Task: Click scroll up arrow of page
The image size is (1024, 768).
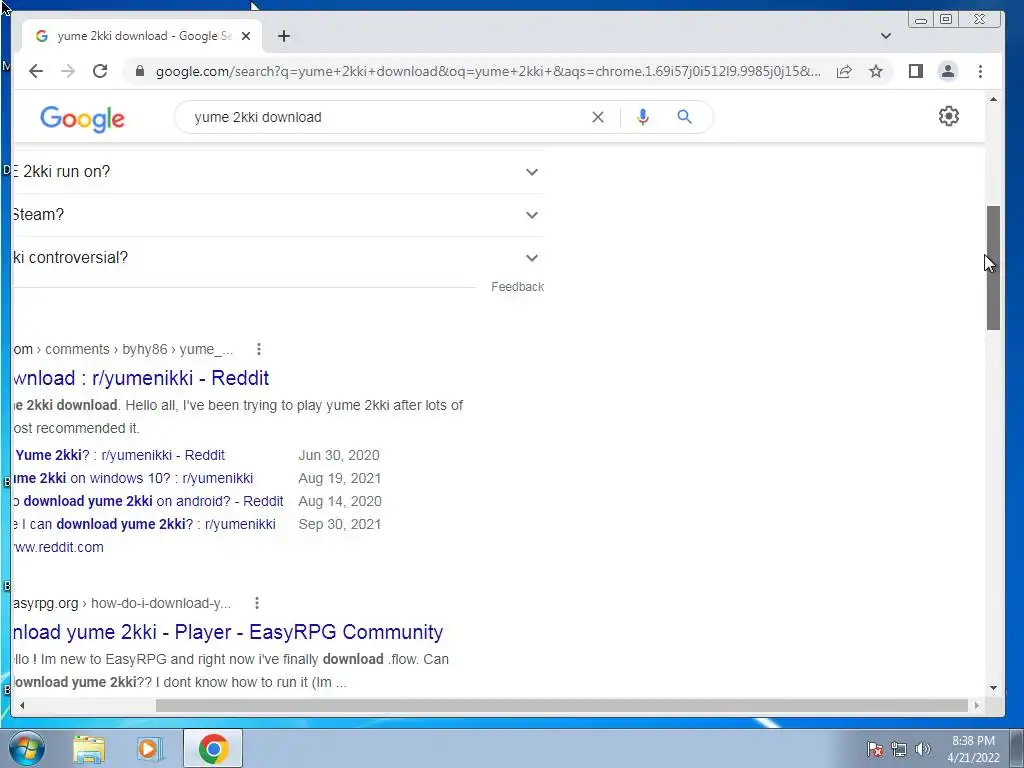Action: tap(993, 100)
